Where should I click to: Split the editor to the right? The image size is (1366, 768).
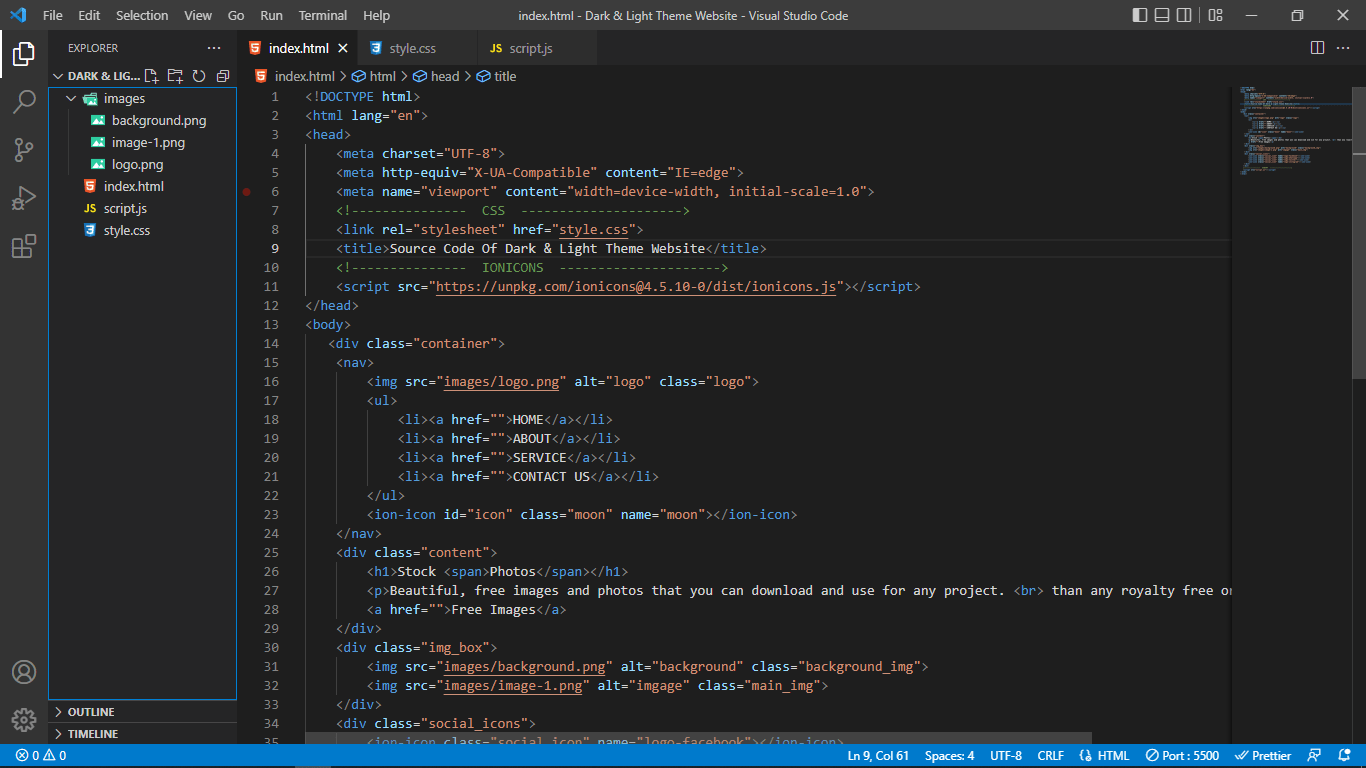(1318, 48)
